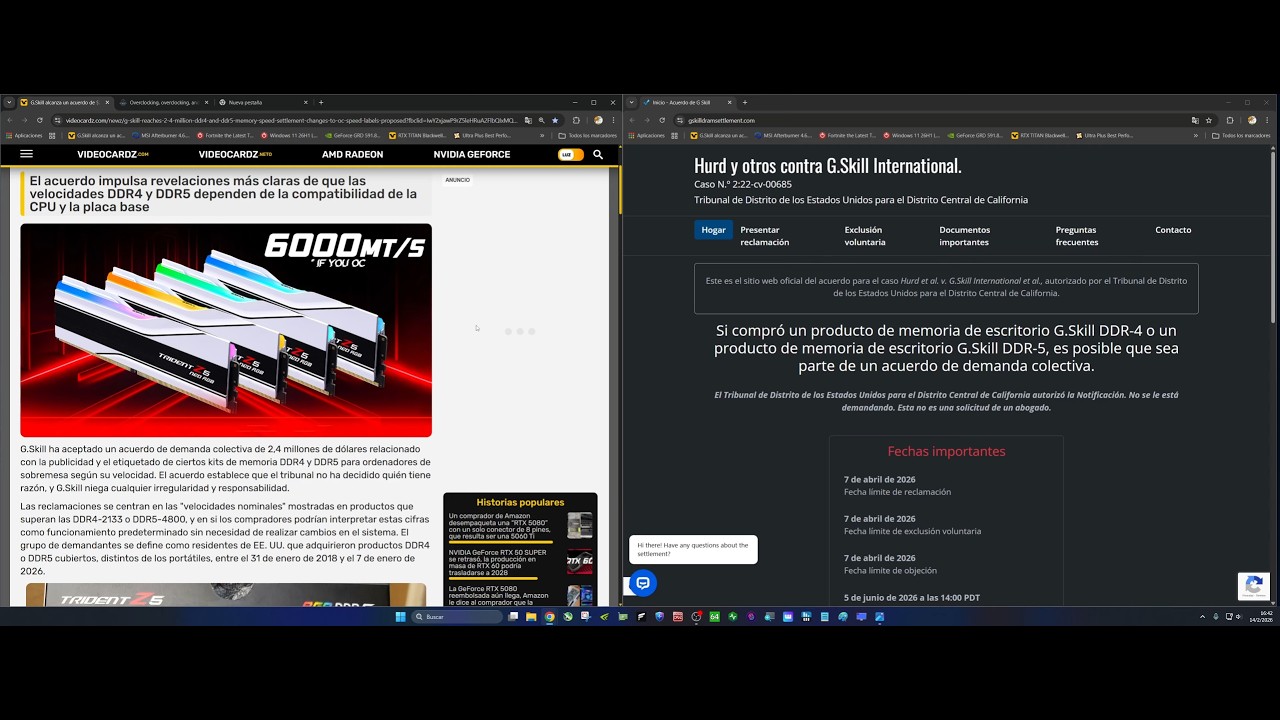Click zoom magnifier icon in left address bar
This screenshot has height=720, width=1280.
[541, 120]
